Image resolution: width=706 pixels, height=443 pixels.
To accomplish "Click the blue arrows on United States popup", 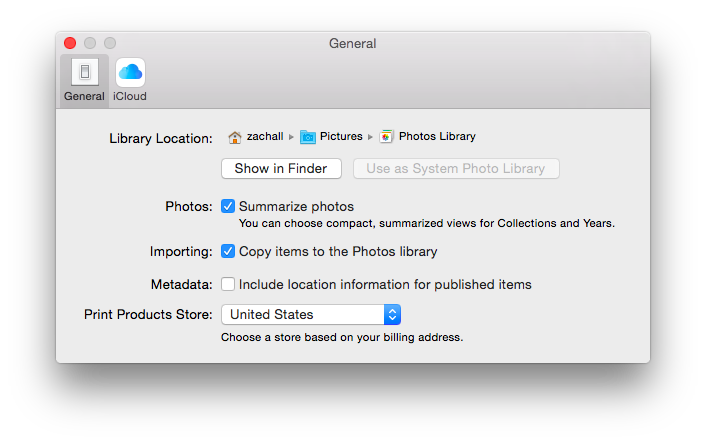I will (392, 314).
